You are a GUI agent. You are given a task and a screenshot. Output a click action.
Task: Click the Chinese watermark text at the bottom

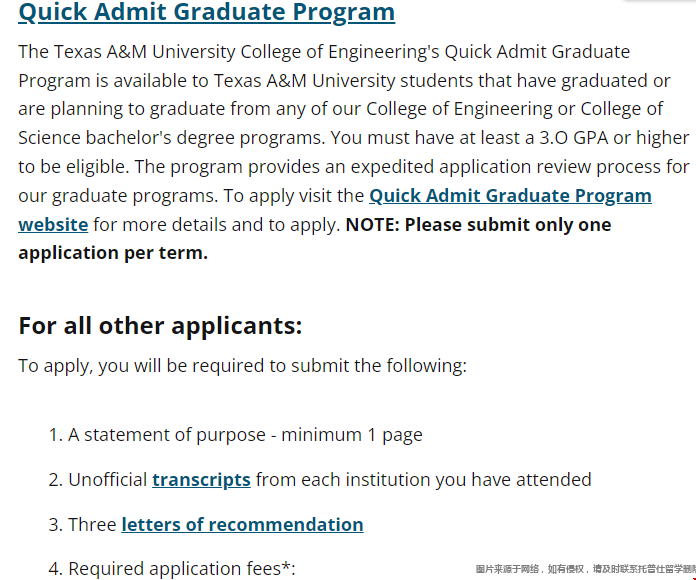[585, 569]
